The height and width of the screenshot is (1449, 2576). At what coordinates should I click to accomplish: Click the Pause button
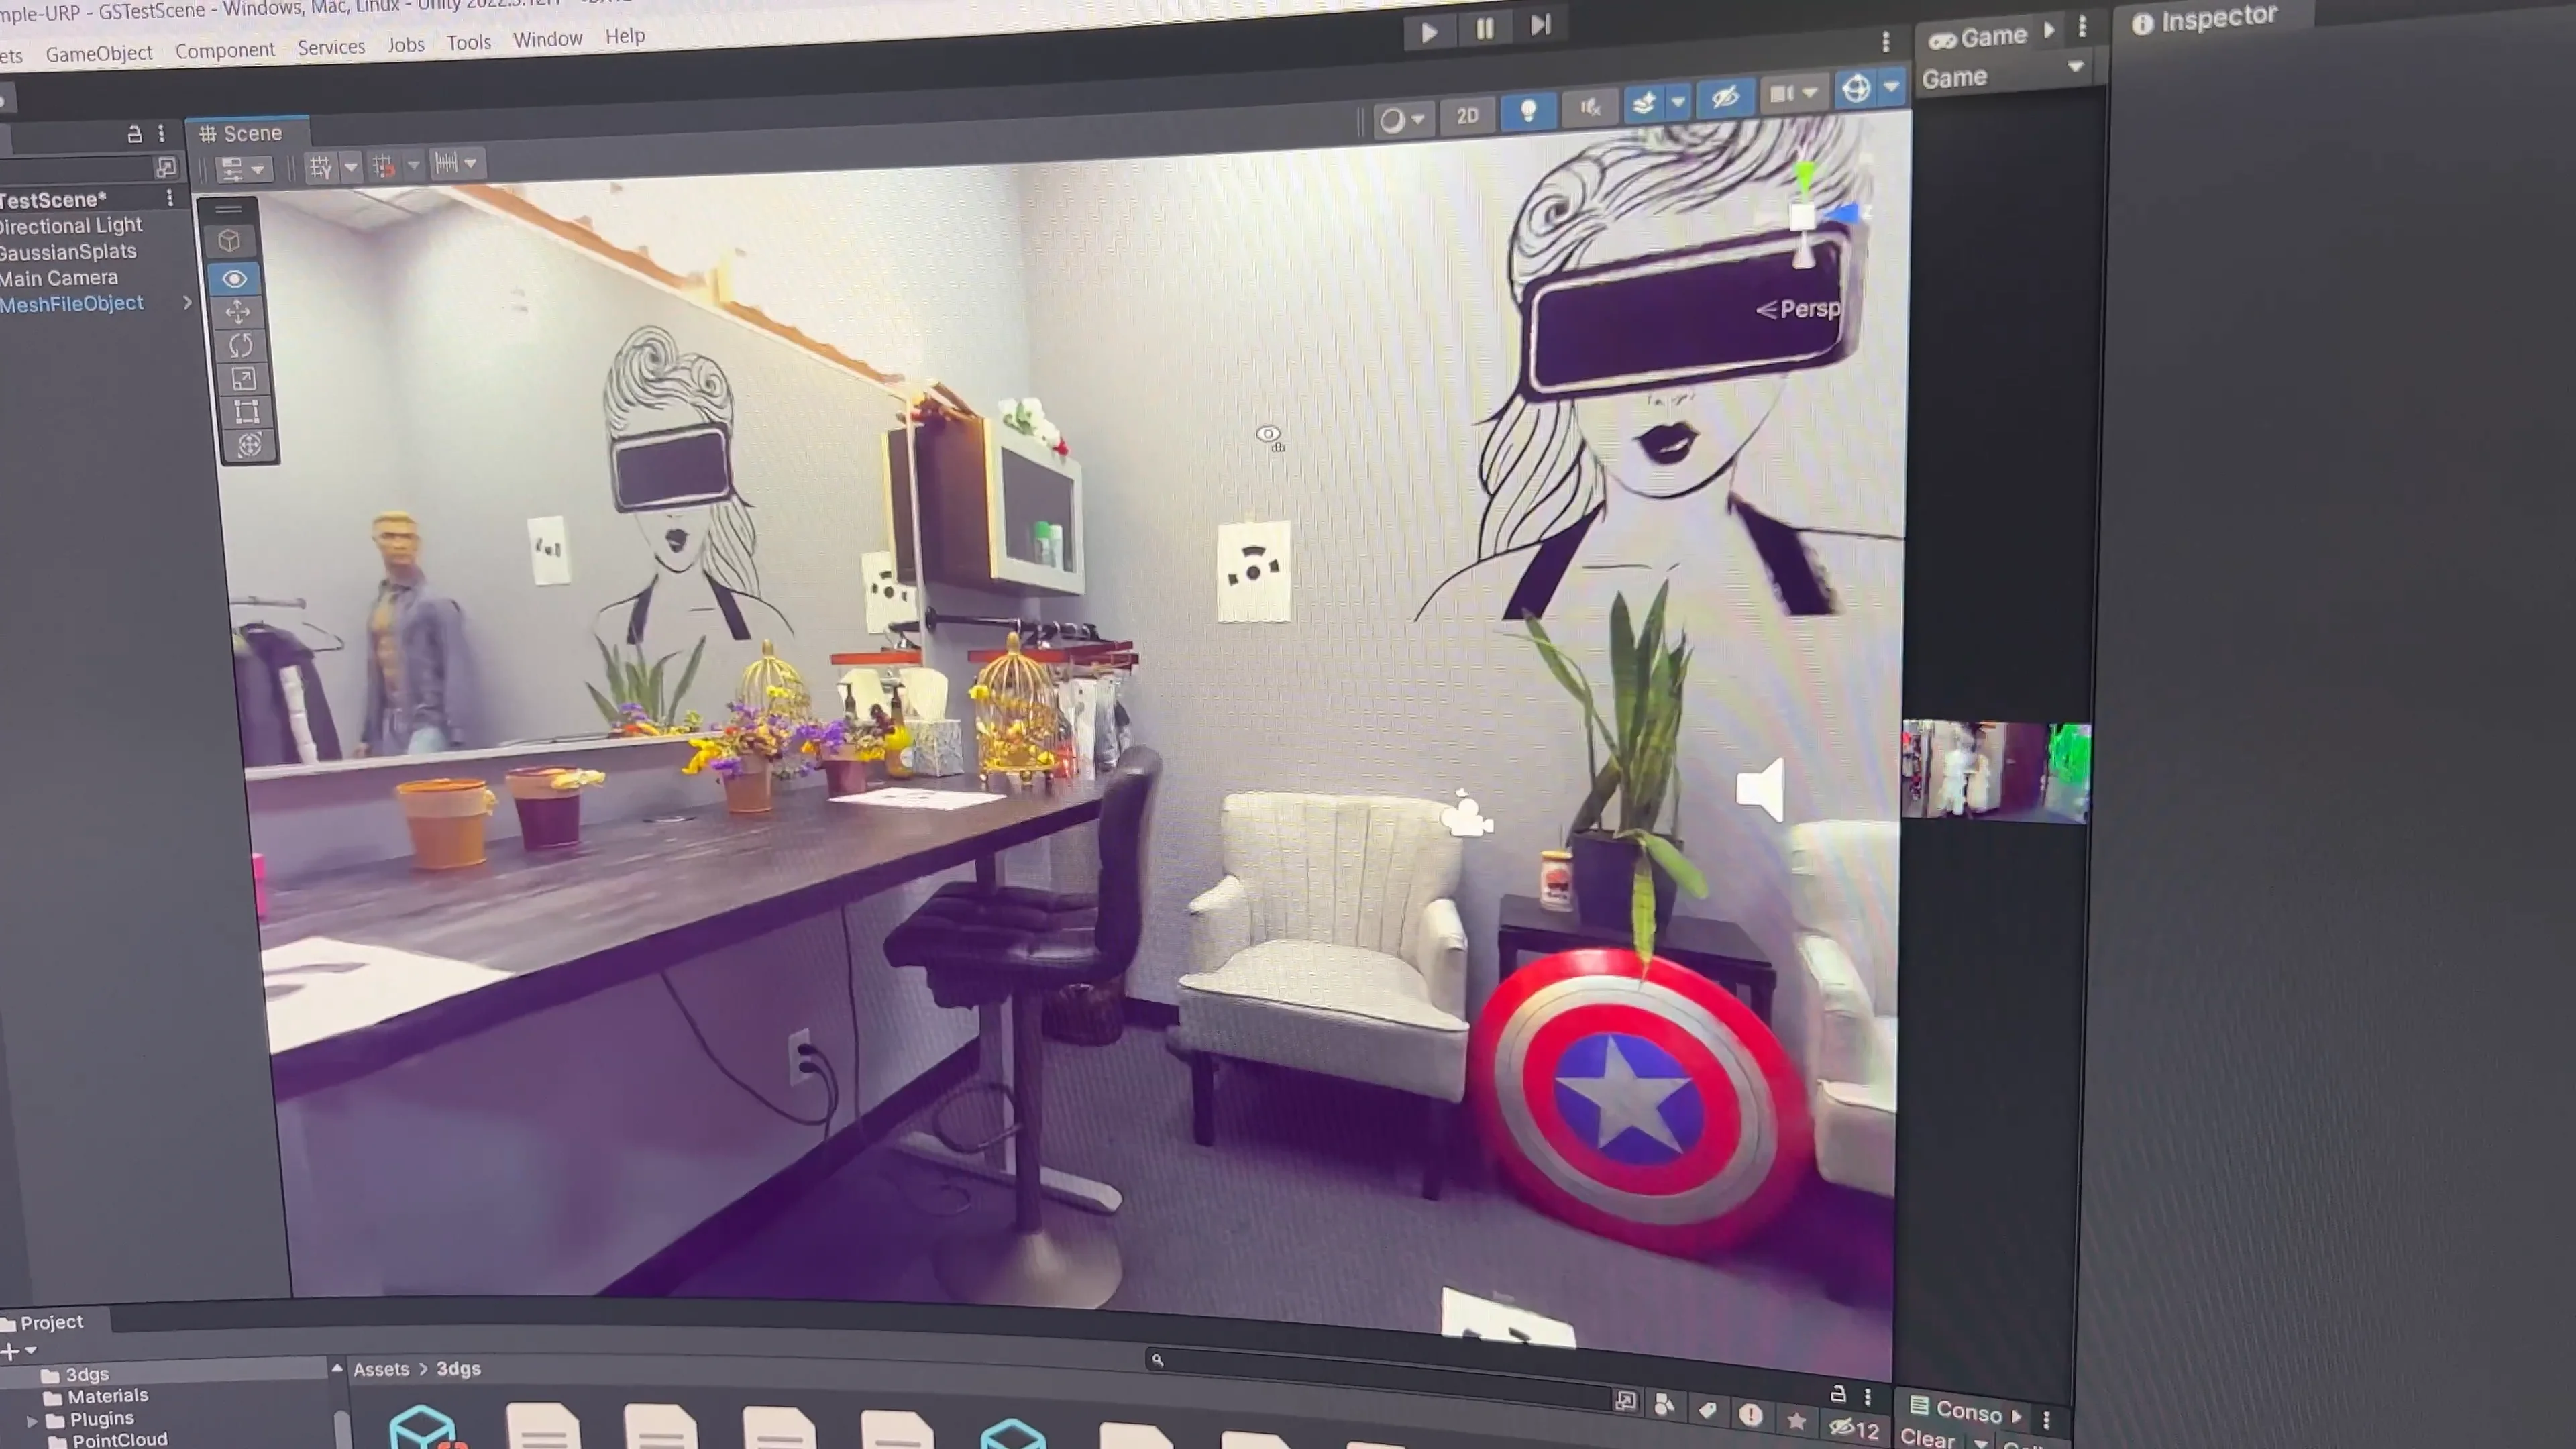pyautogui.click(x=1485, y=28)
